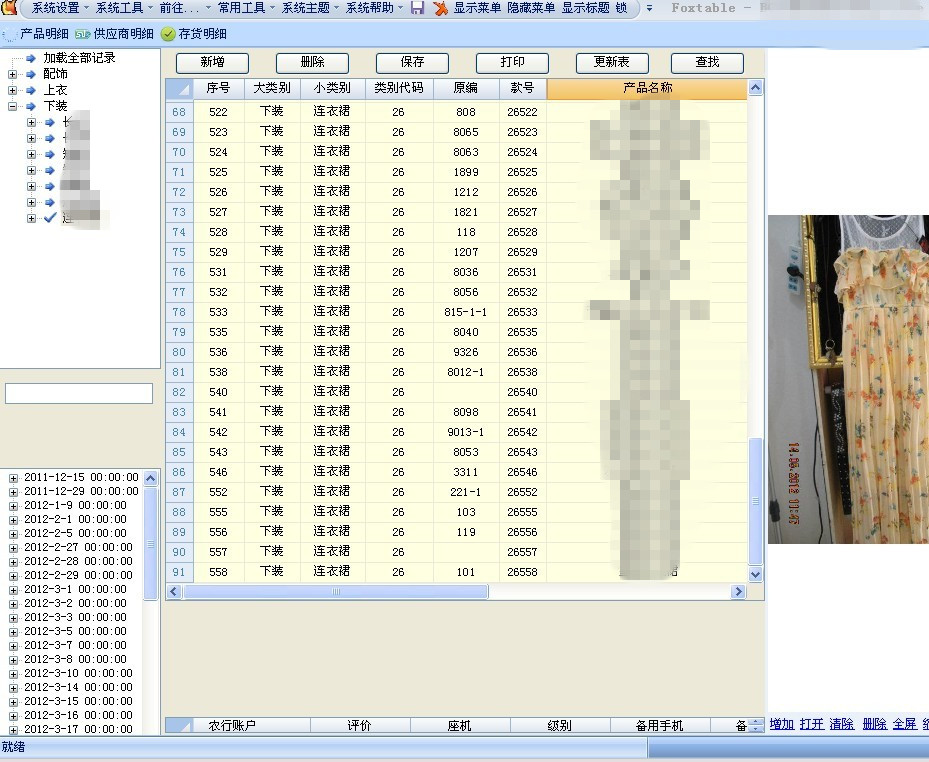929x762 pixels.
Task: Select the 加载全部记录 tree node
Action: coord(79,58)
